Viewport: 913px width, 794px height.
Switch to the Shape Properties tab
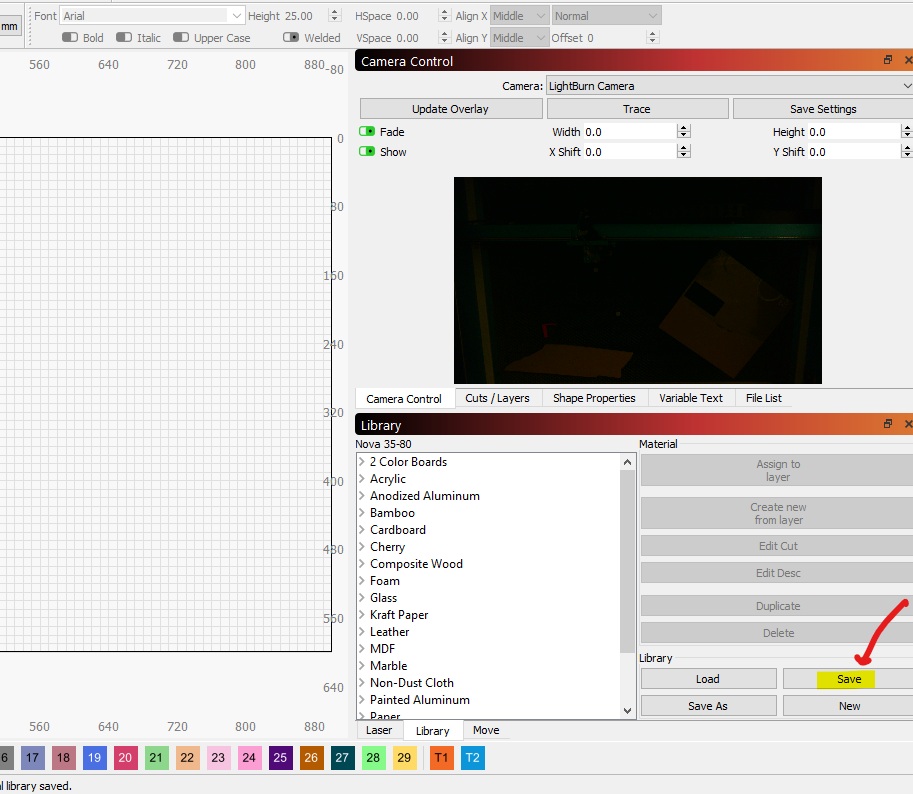point(594,398)
